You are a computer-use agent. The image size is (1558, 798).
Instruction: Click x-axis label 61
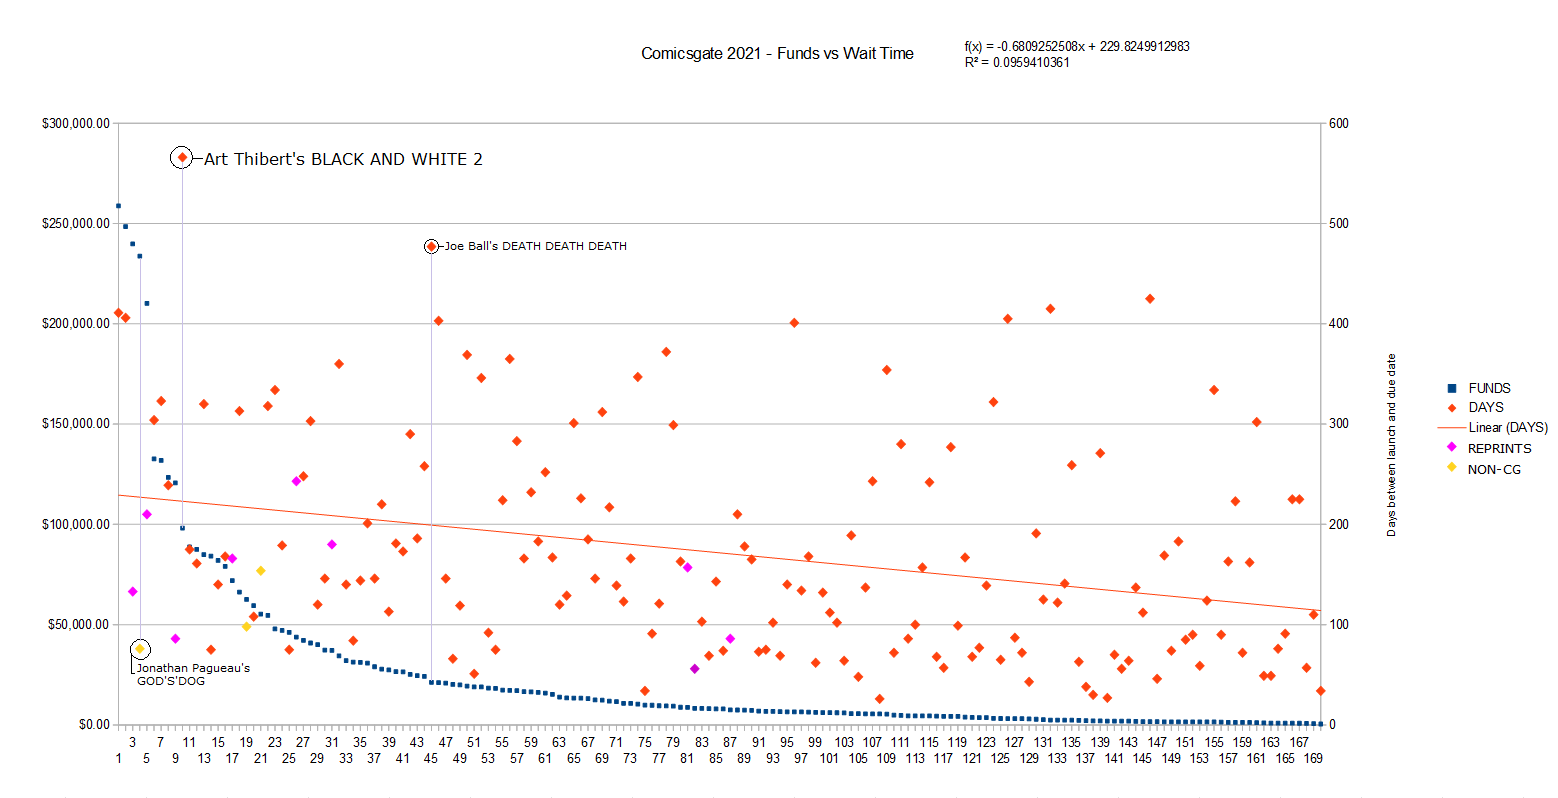(x=545, y=758)
